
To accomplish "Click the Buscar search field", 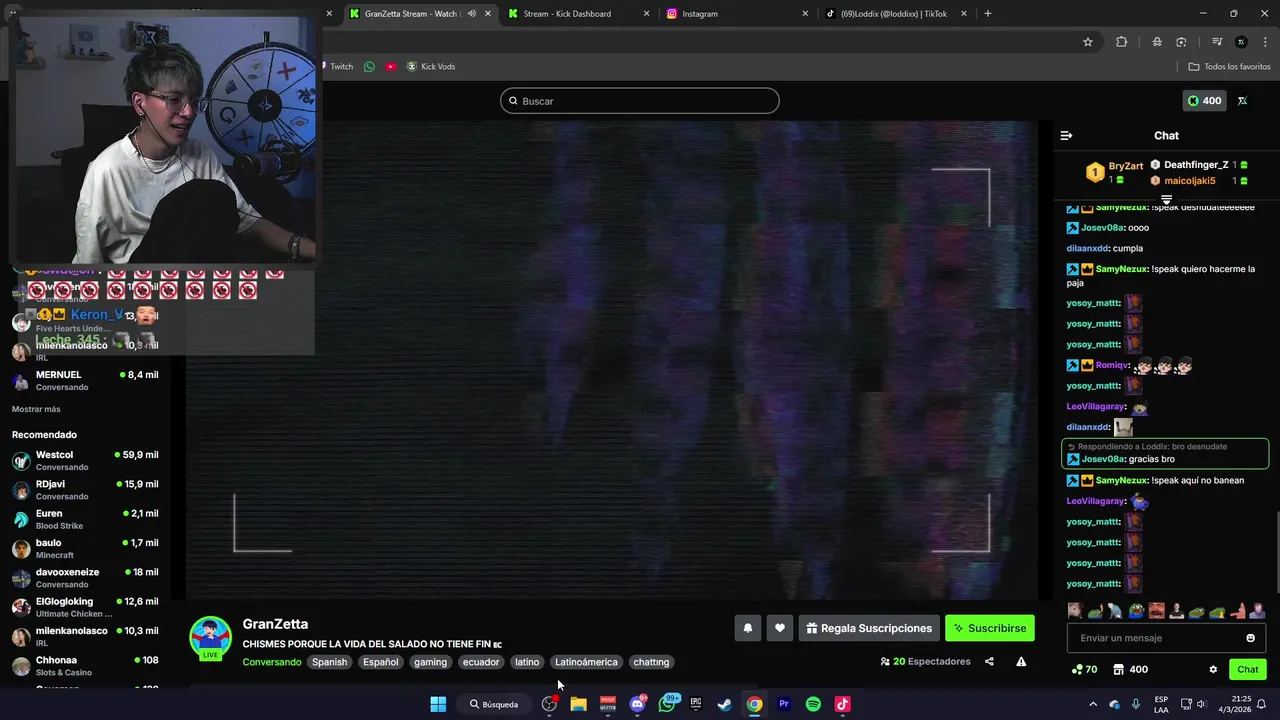I will tap(640, 101).
